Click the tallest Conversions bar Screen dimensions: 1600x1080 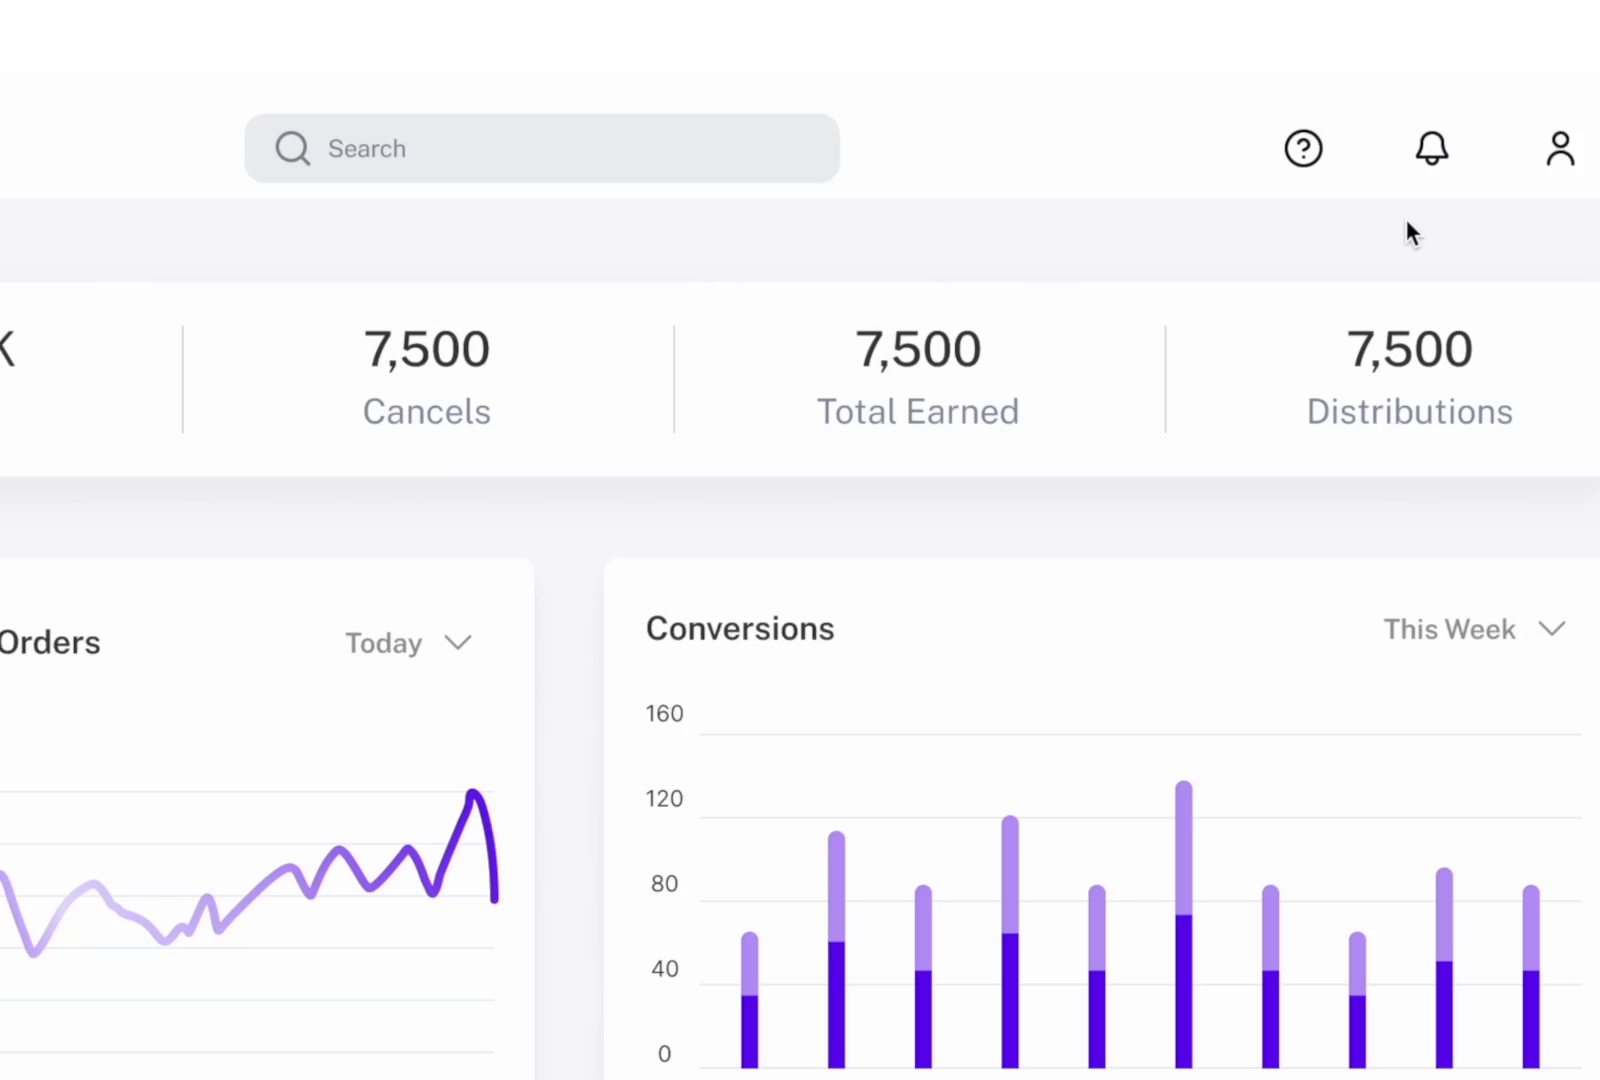point(1183,925)
